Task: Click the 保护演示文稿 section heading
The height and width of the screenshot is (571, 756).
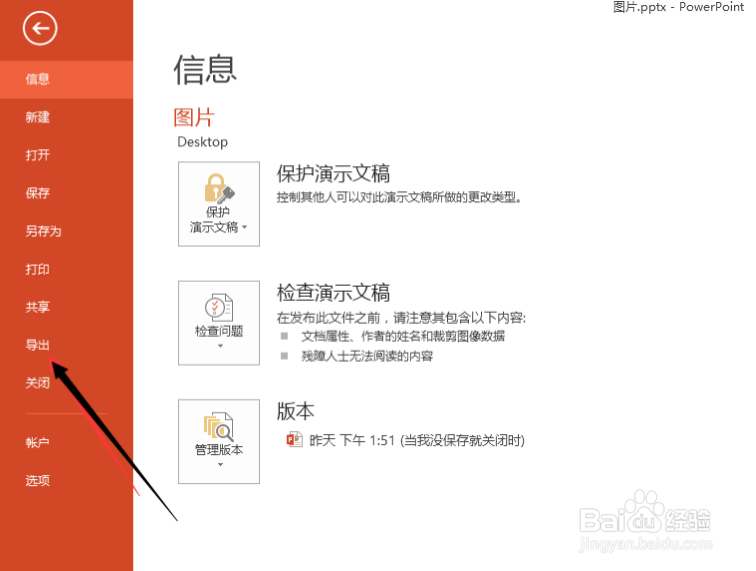Action: click(x=333, y=174)
